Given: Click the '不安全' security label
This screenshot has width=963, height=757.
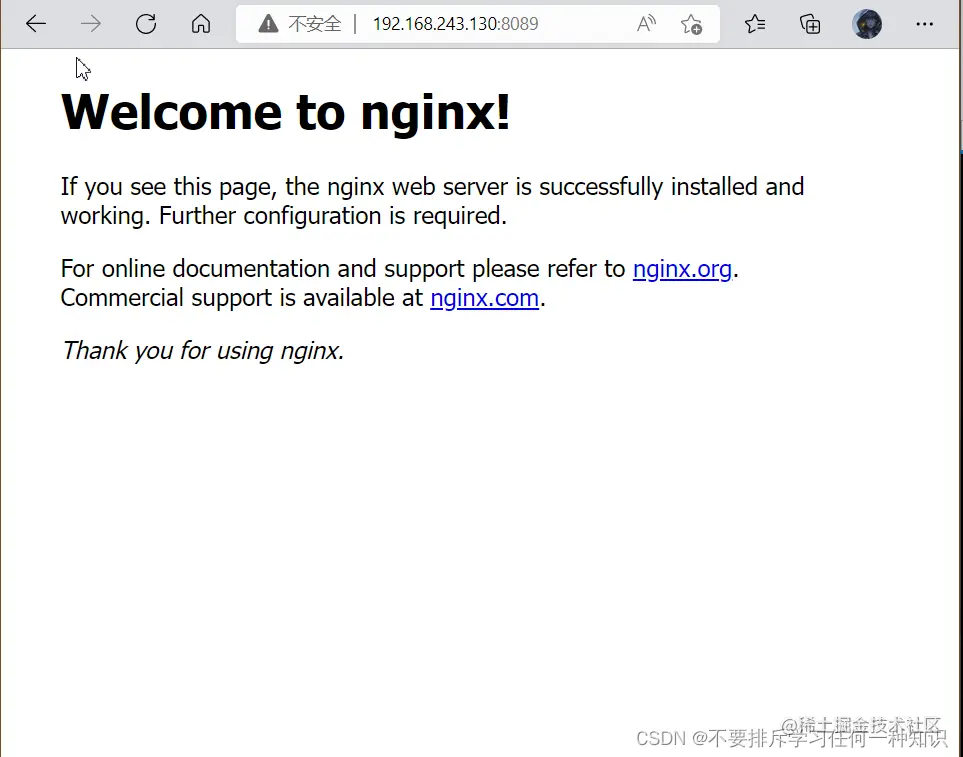Looking at the screenshot, I should (x=314, y=24).
